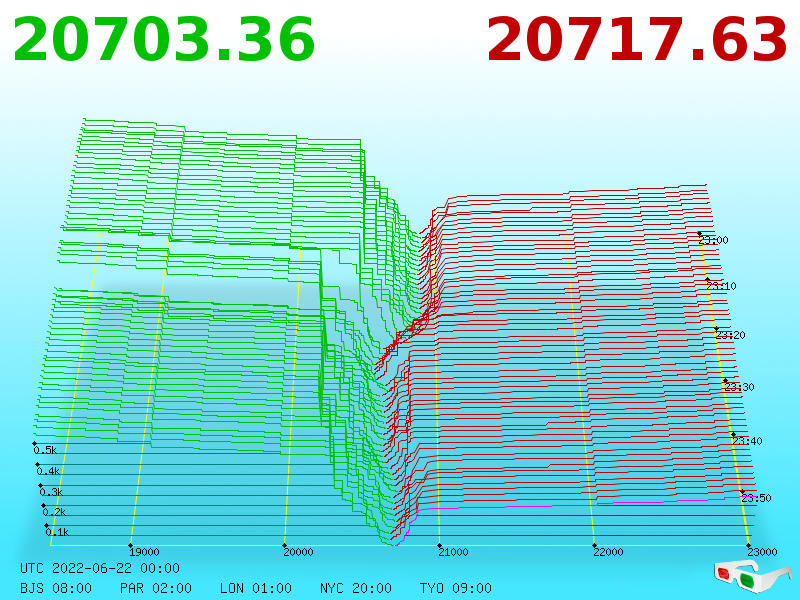The width and height of the screenshot is (800, 600).
Task: Click the green bid price 20703.36
Action: tap(164, 40)
